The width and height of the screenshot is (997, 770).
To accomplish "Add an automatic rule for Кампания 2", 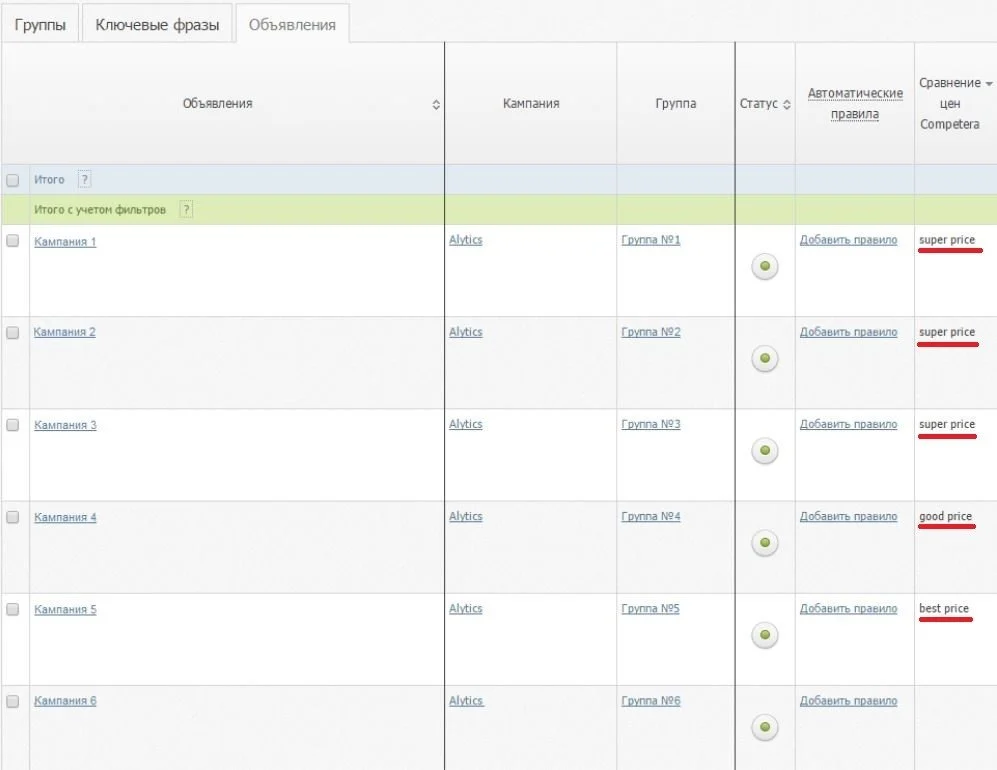I will (x=849, y=332).
